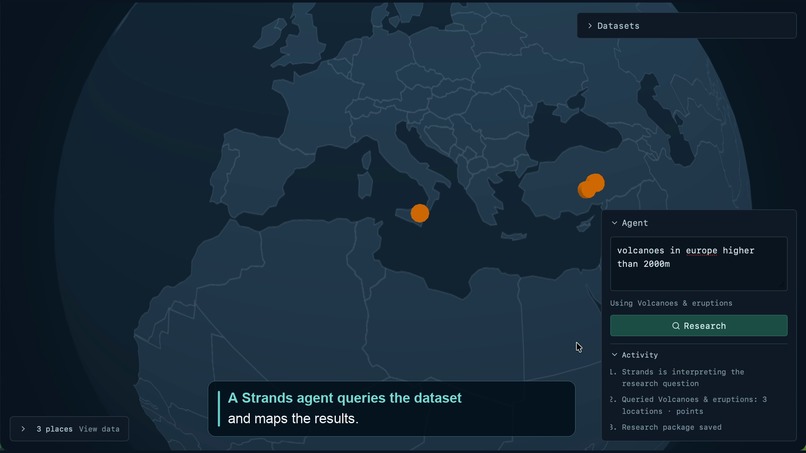This screenshot has height=453, width=806.
Task: Click 'Strands is interpreting the research question' entry
Action: 683,377
